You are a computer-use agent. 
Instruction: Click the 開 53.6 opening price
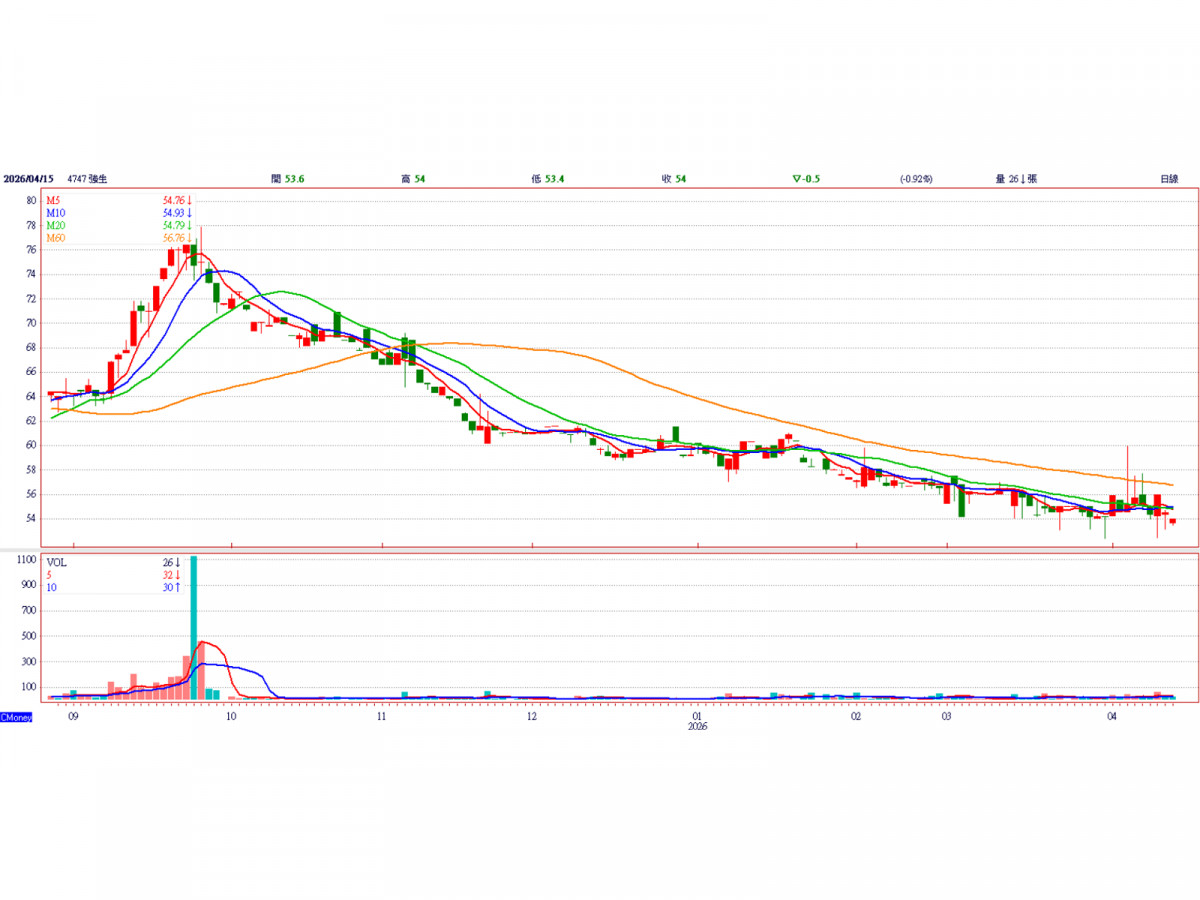[287, 178]
